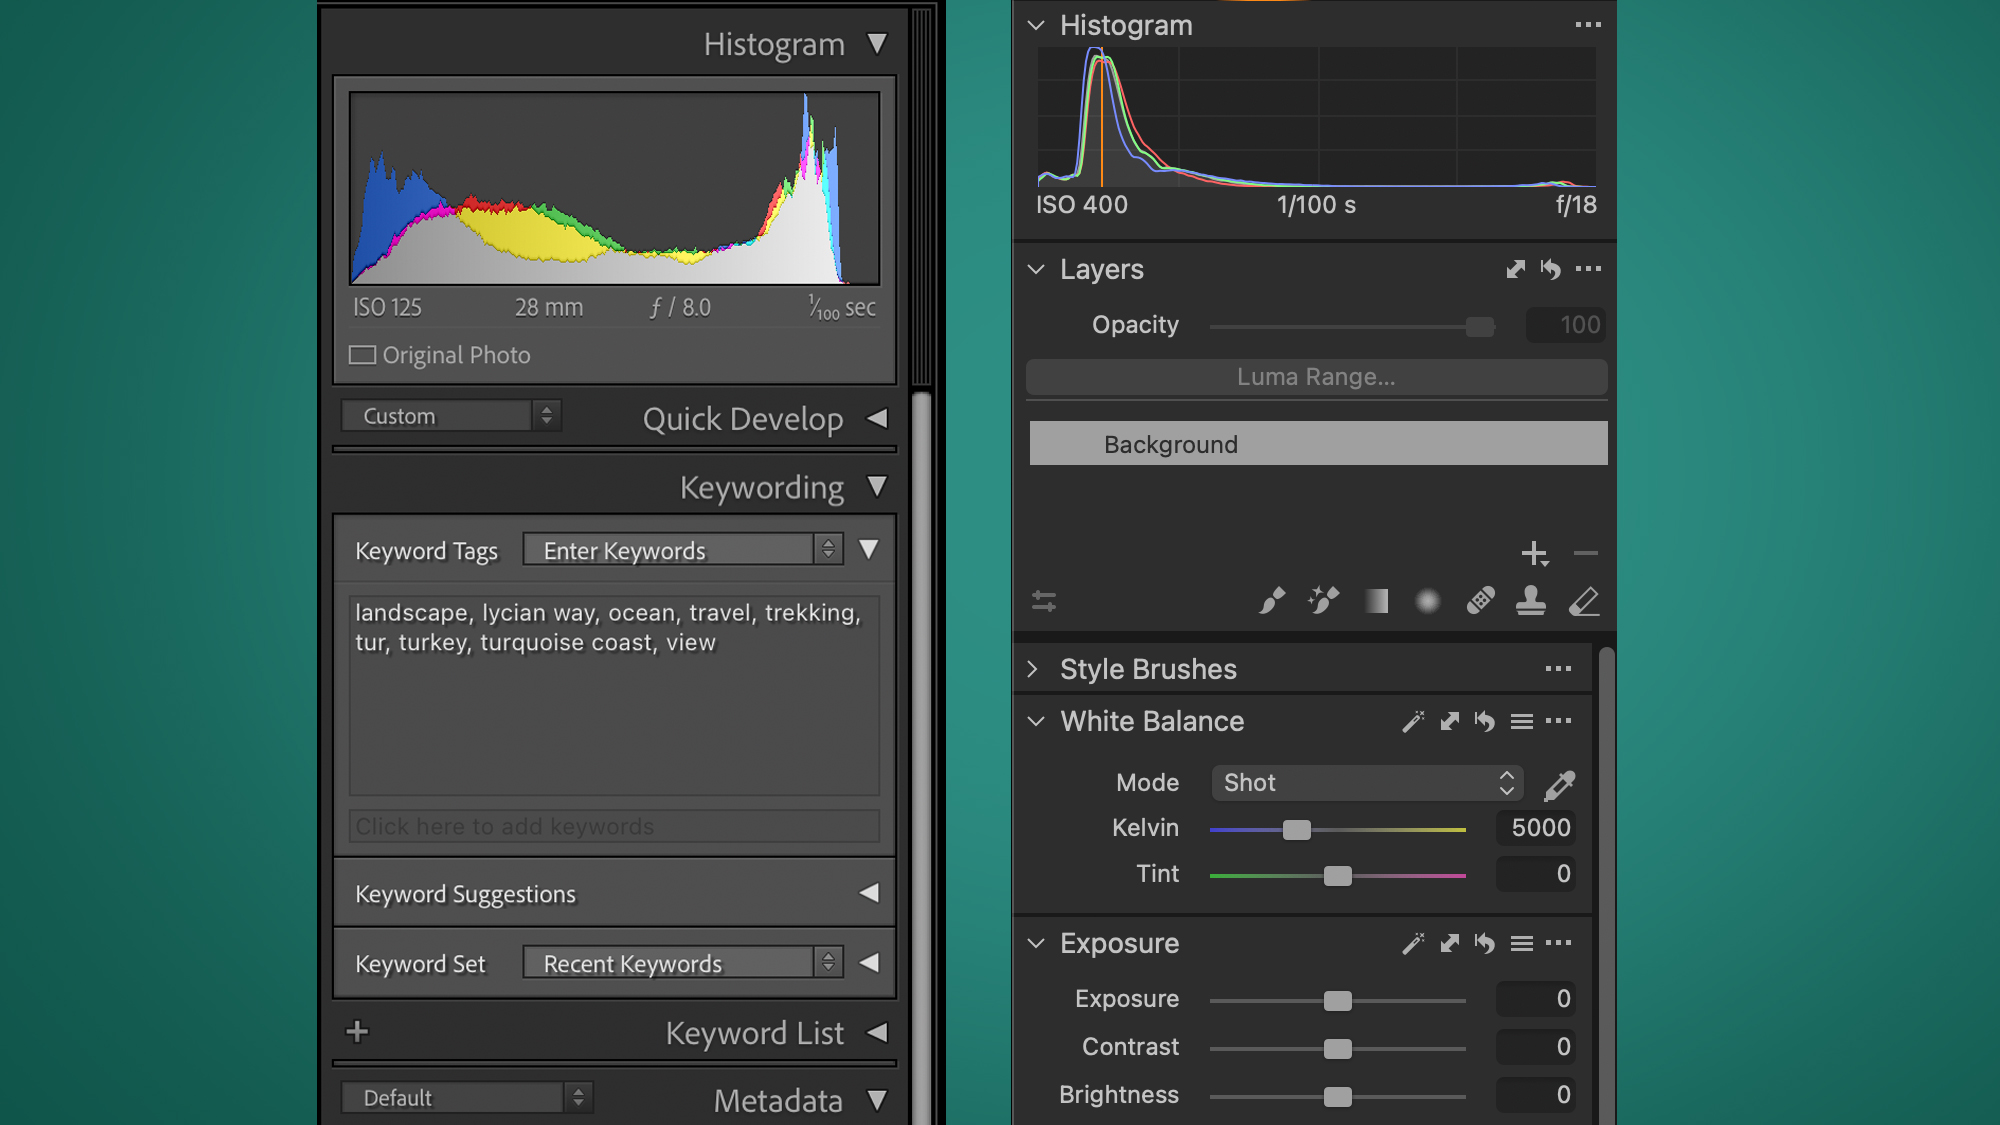2000x1125 pixels.
Task: Open White Balance Mode Shot dropdown
Action: coord(1367,783)
